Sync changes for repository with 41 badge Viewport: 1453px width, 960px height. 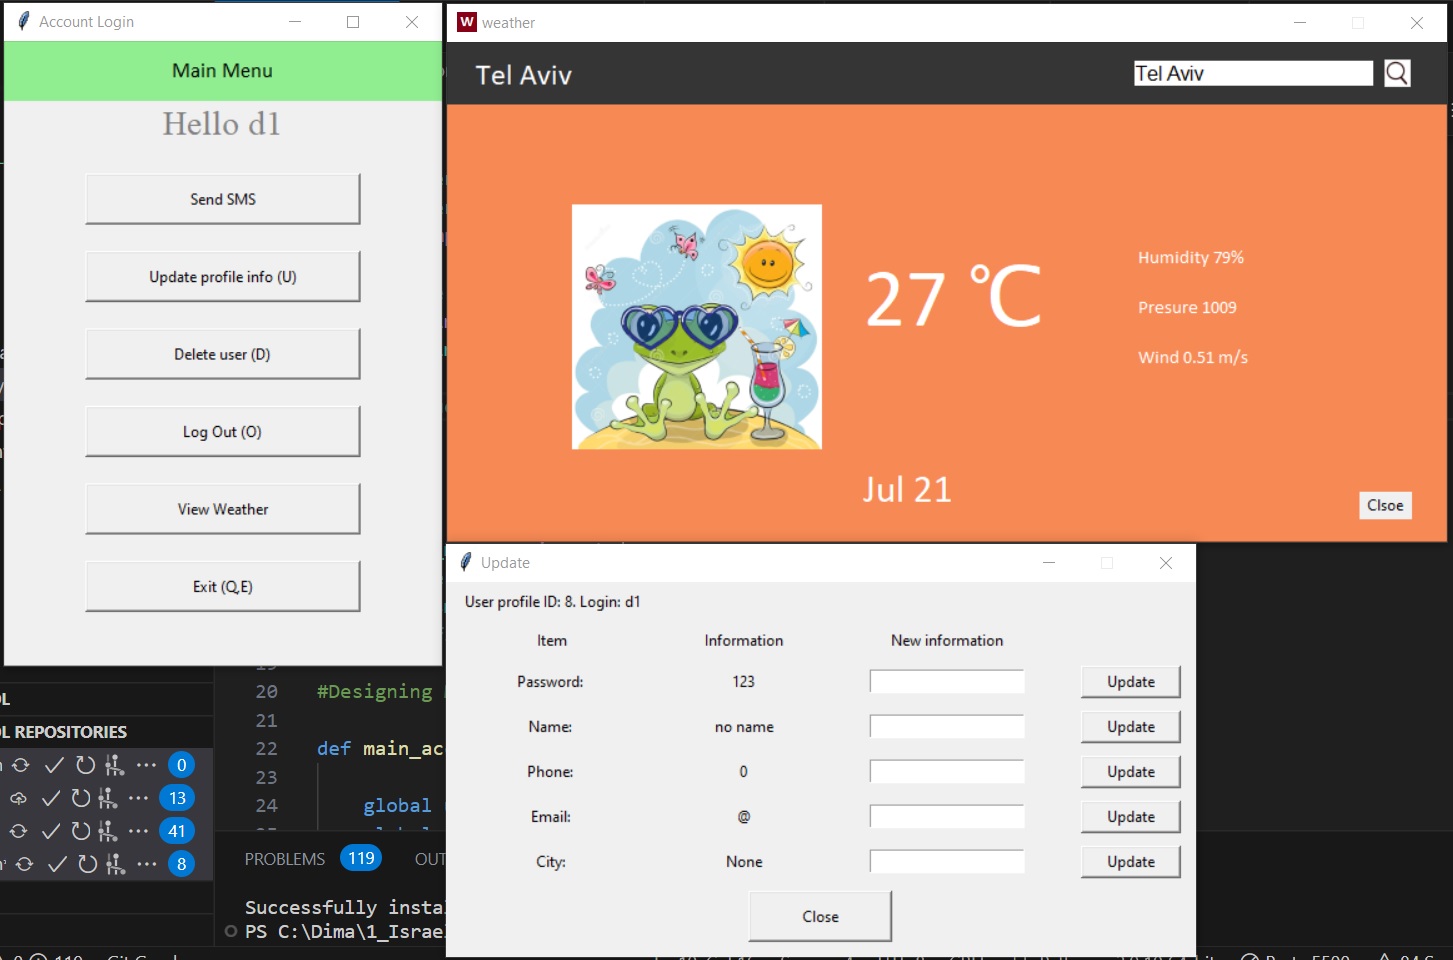pyautogui.click(x=19, y=831)
